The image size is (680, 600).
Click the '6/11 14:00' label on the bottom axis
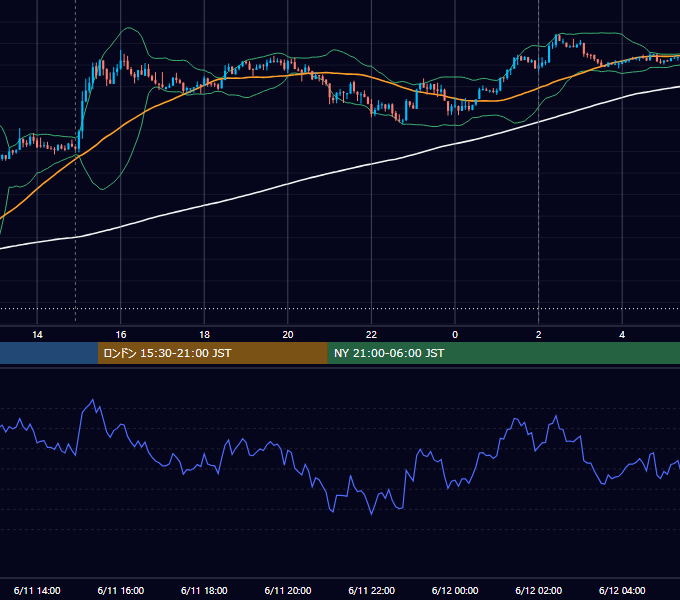pos(37,590)
